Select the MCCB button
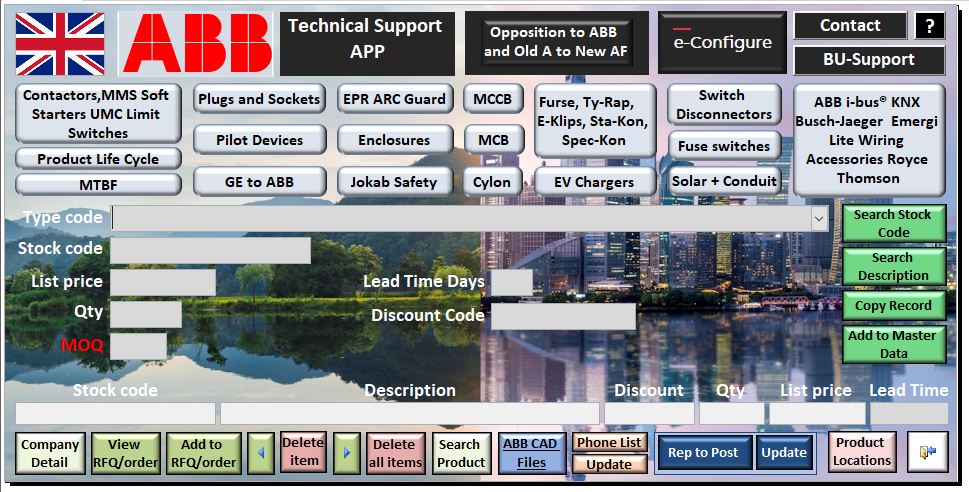This screenshot has width=969, height=492. click(x=493, y=99)
